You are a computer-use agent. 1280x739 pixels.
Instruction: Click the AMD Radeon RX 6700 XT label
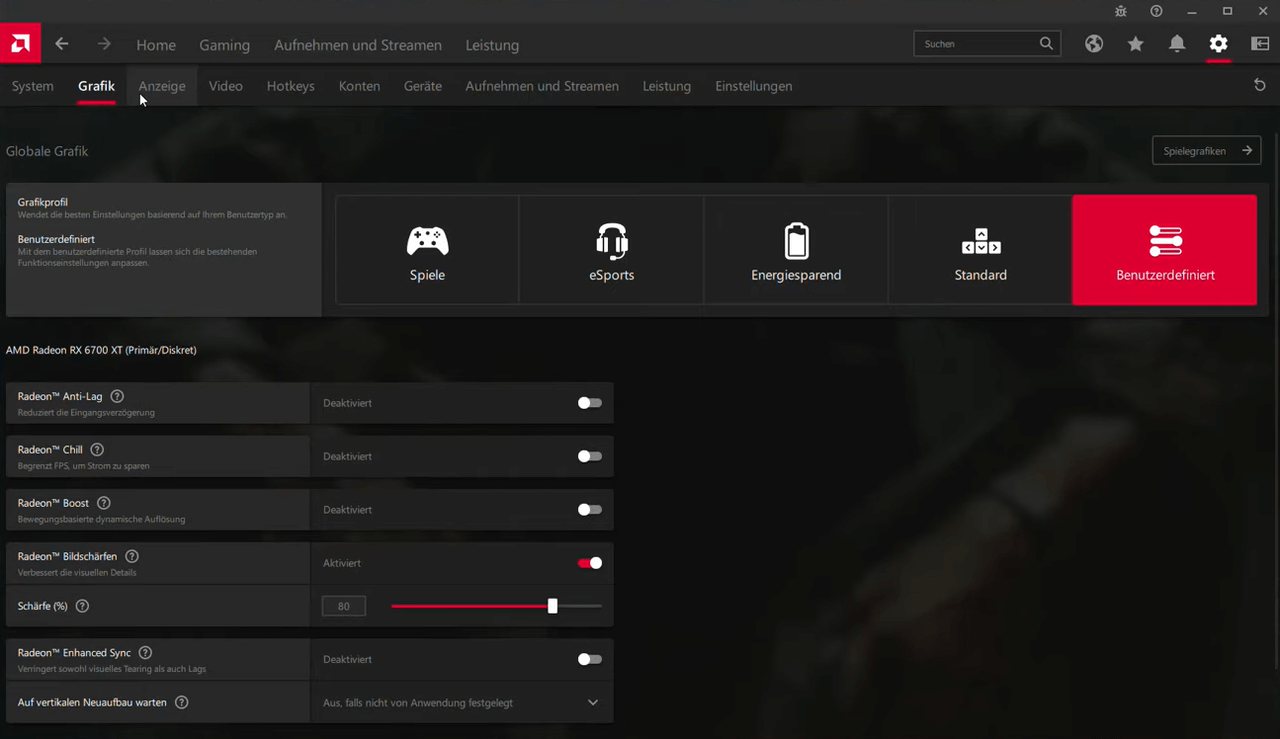101,350
